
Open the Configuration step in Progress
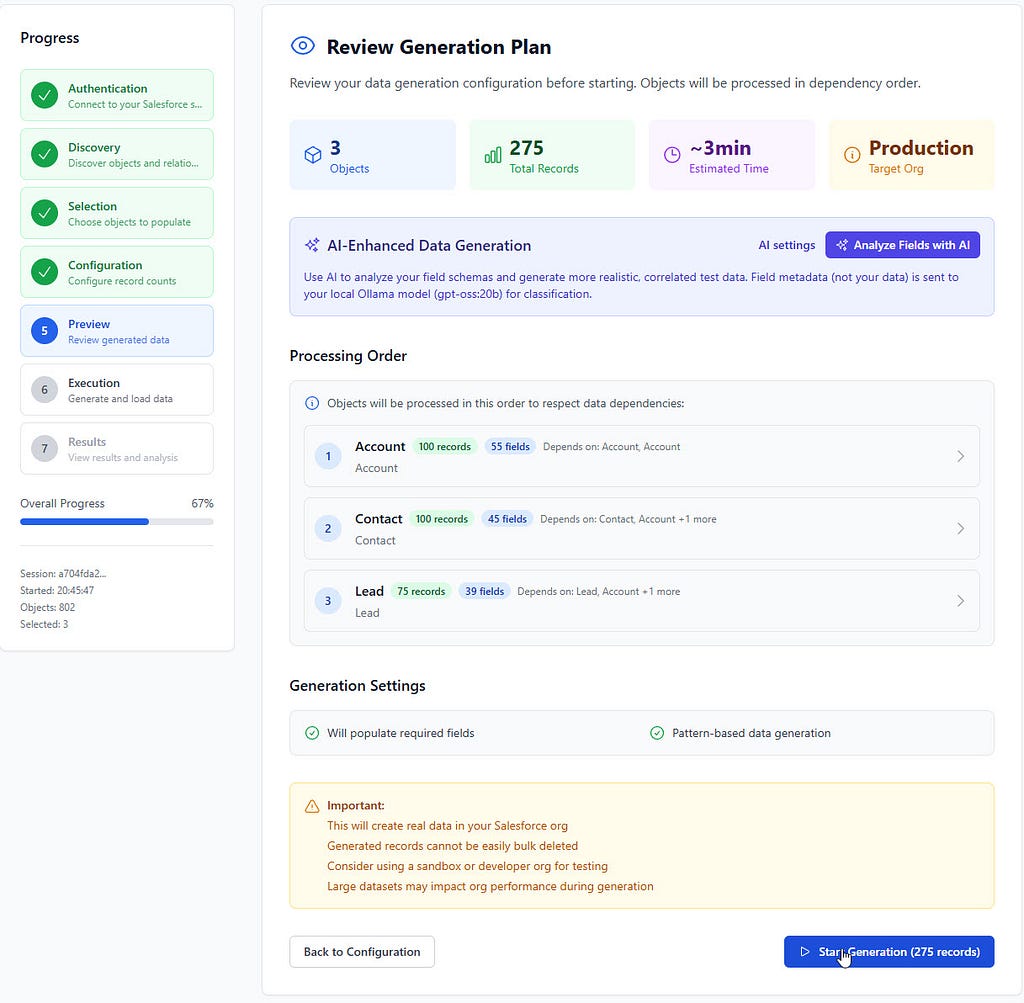(117, 272)
